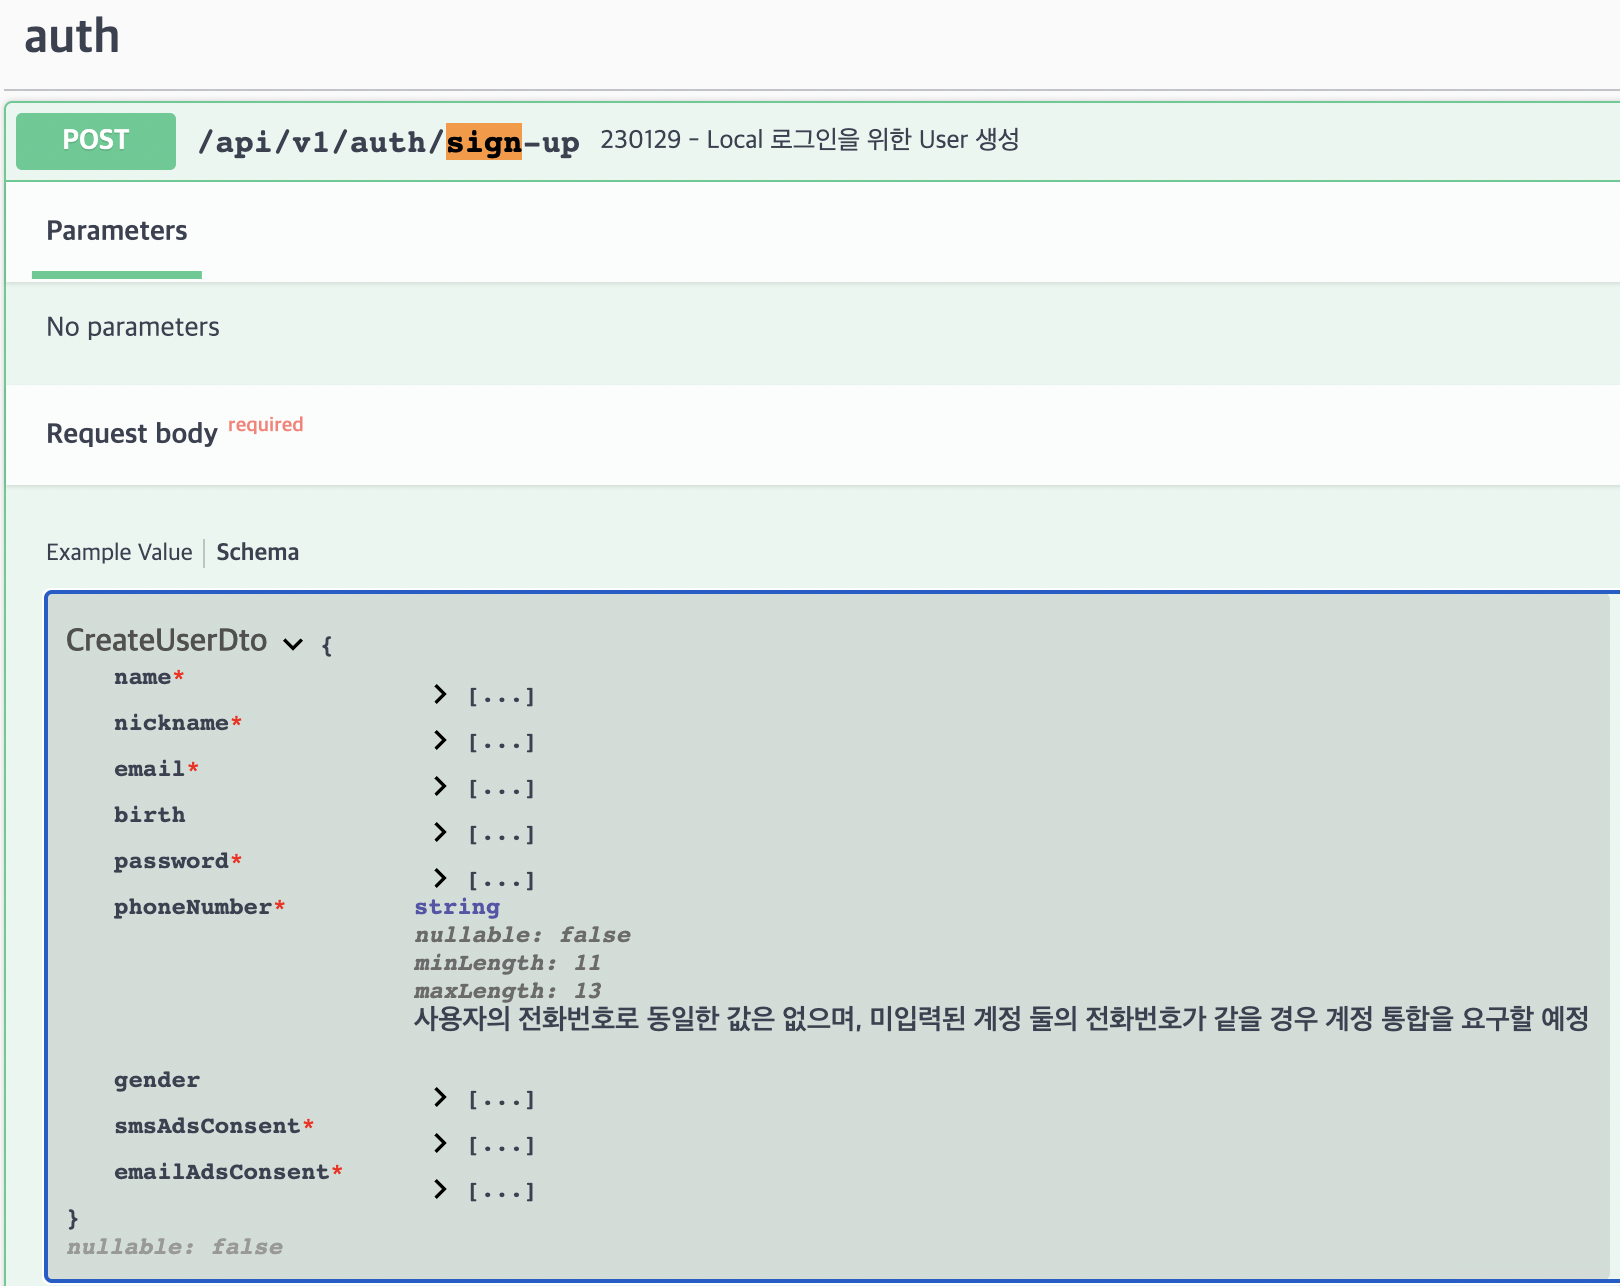Screen dimensions: 1620x1286
Task: Expand the birth property details
Action: [x=439, y=832]
